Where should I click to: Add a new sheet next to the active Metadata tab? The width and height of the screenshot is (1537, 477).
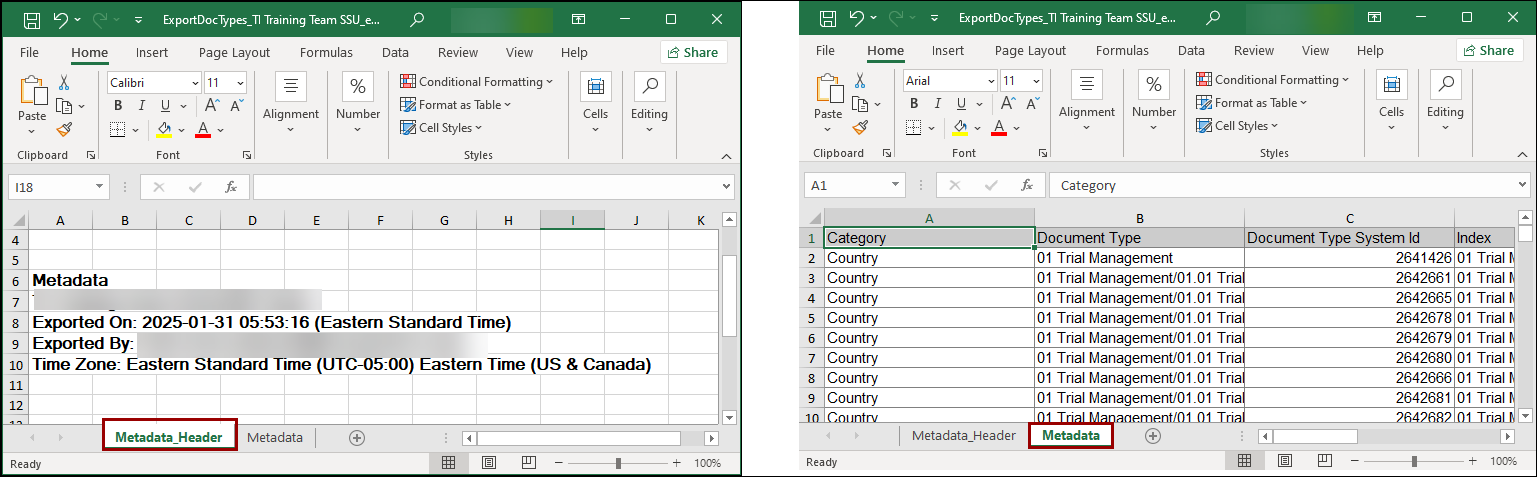pyautogui.click(x=1152, y=436)
